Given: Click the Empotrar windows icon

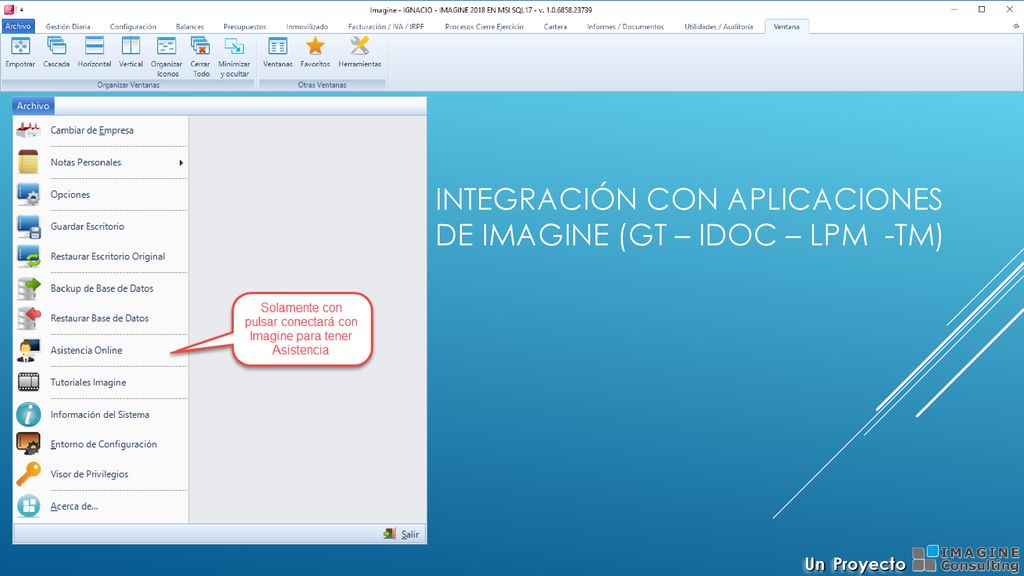Looking at the screenshot, I should point(20,46).
